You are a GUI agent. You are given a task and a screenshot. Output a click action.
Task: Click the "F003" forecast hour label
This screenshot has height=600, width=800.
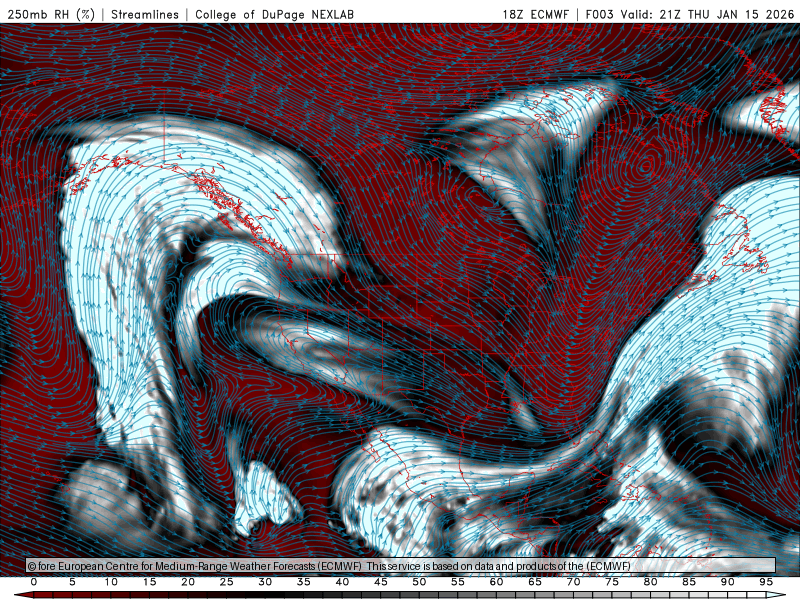click(599, 14)
